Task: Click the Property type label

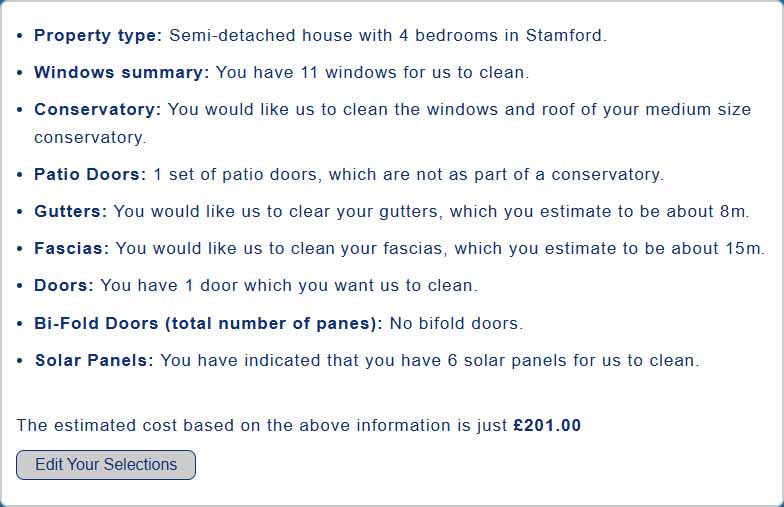Action: pyautogui.click(x=97, y=36)
